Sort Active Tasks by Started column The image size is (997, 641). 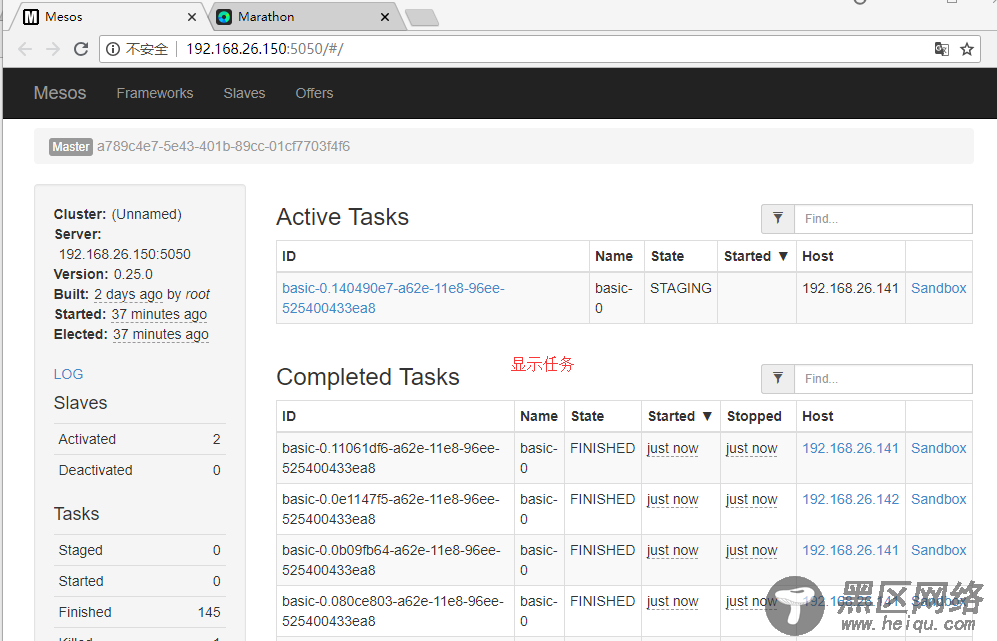tap(756, 256)
